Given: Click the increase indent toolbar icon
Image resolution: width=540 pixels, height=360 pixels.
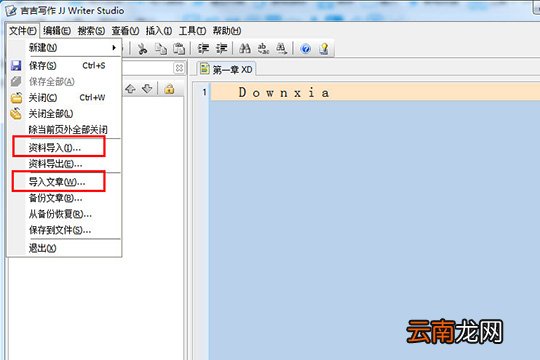Looking at the screenshot, I should (221, 49).
